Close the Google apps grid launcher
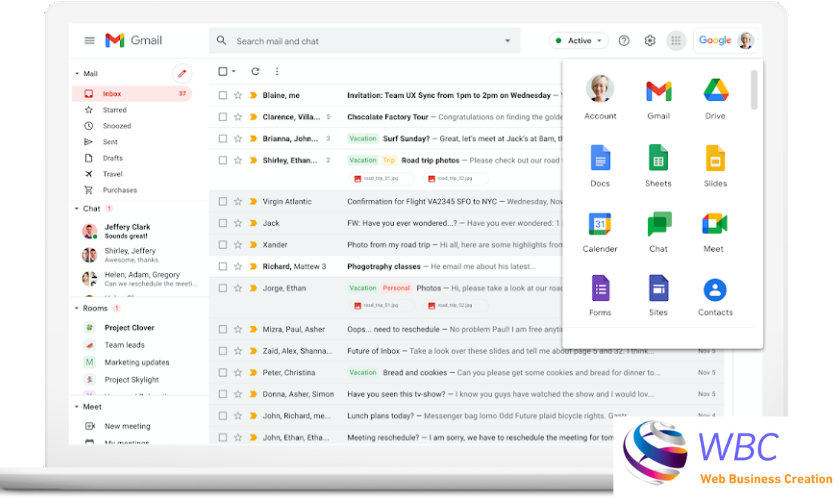840x500 pixels. point(676,40)
